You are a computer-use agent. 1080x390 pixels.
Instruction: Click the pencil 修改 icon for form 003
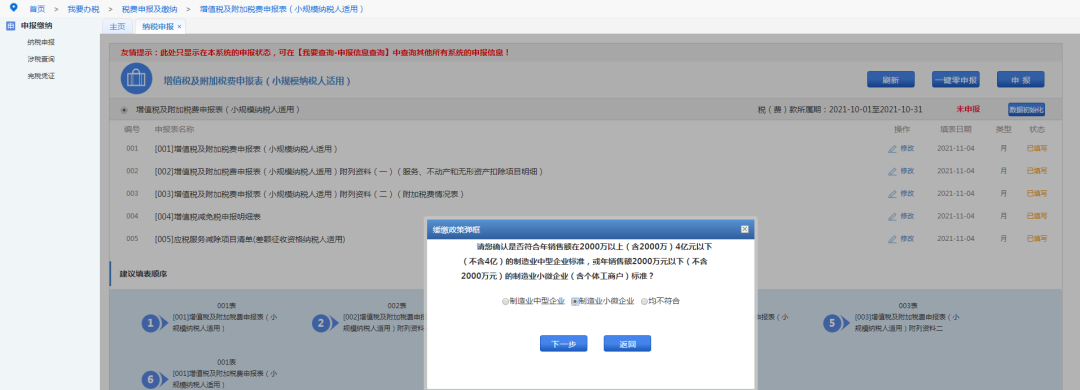893,194
